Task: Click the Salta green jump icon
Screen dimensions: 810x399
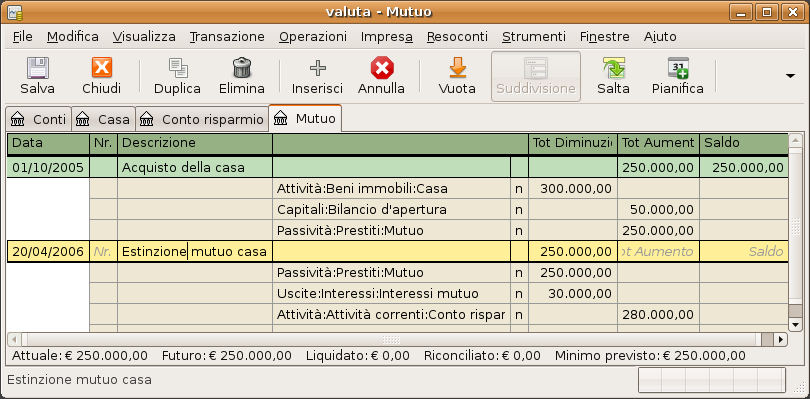Action: 614,68
